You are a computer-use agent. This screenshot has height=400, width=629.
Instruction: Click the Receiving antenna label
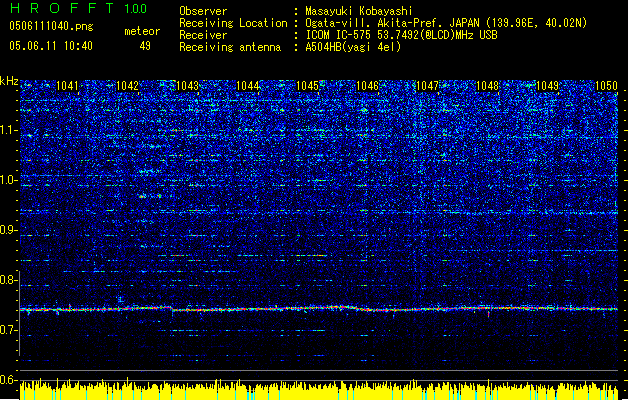coord(230,47)
